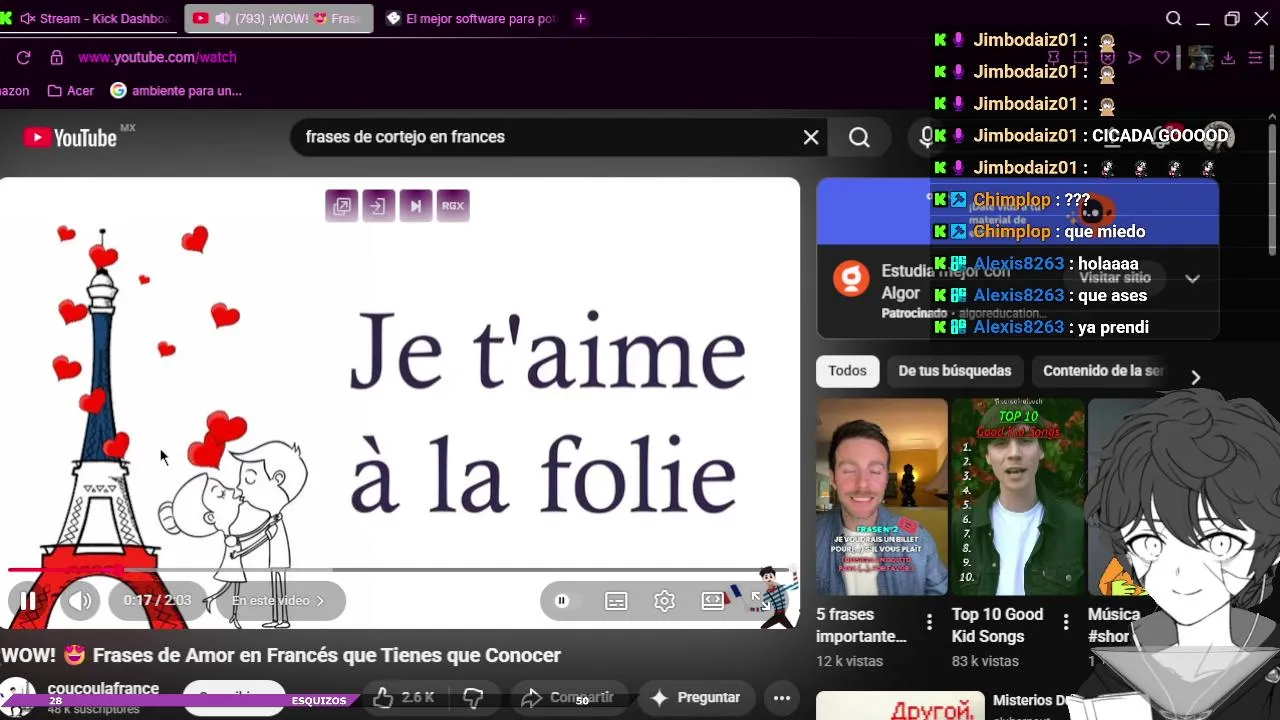
Task: Click the 'Visitar sitio' ad button
Action: click(1115, 278)
